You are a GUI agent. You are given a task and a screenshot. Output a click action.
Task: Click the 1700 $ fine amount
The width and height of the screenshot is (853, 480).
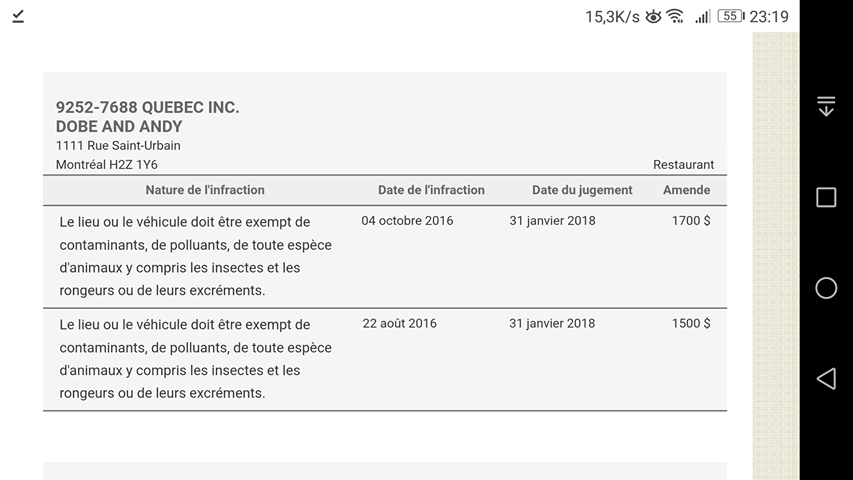[691, 220]
